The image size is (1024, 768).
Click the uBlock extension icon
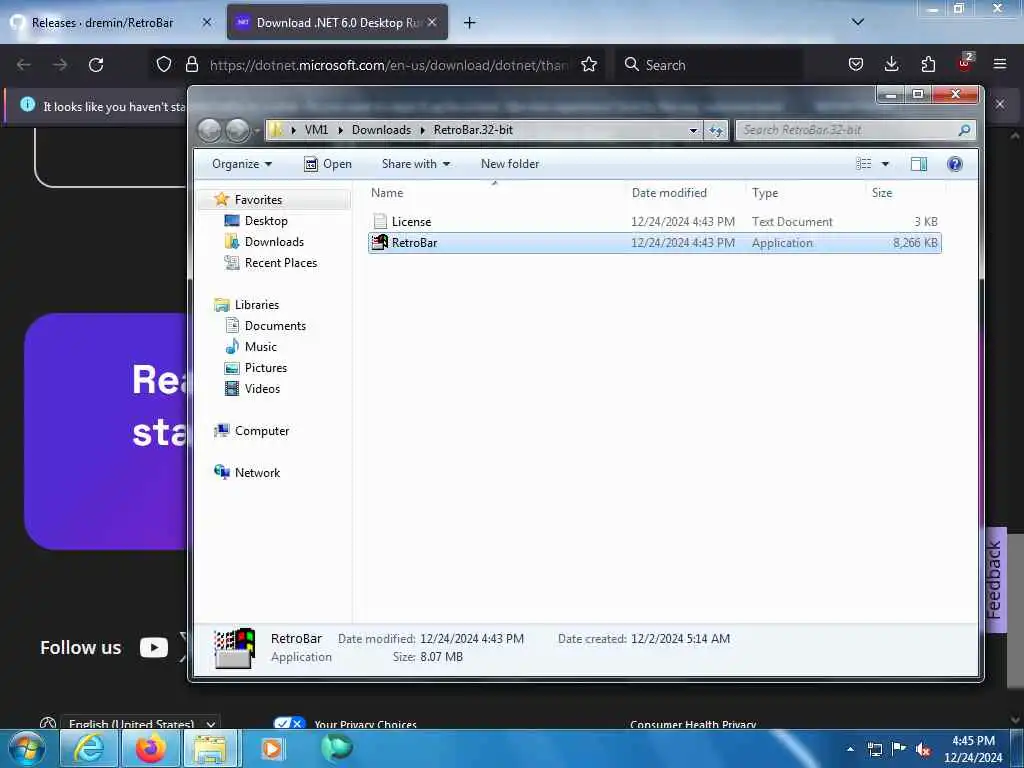click(x=965, y=63)
